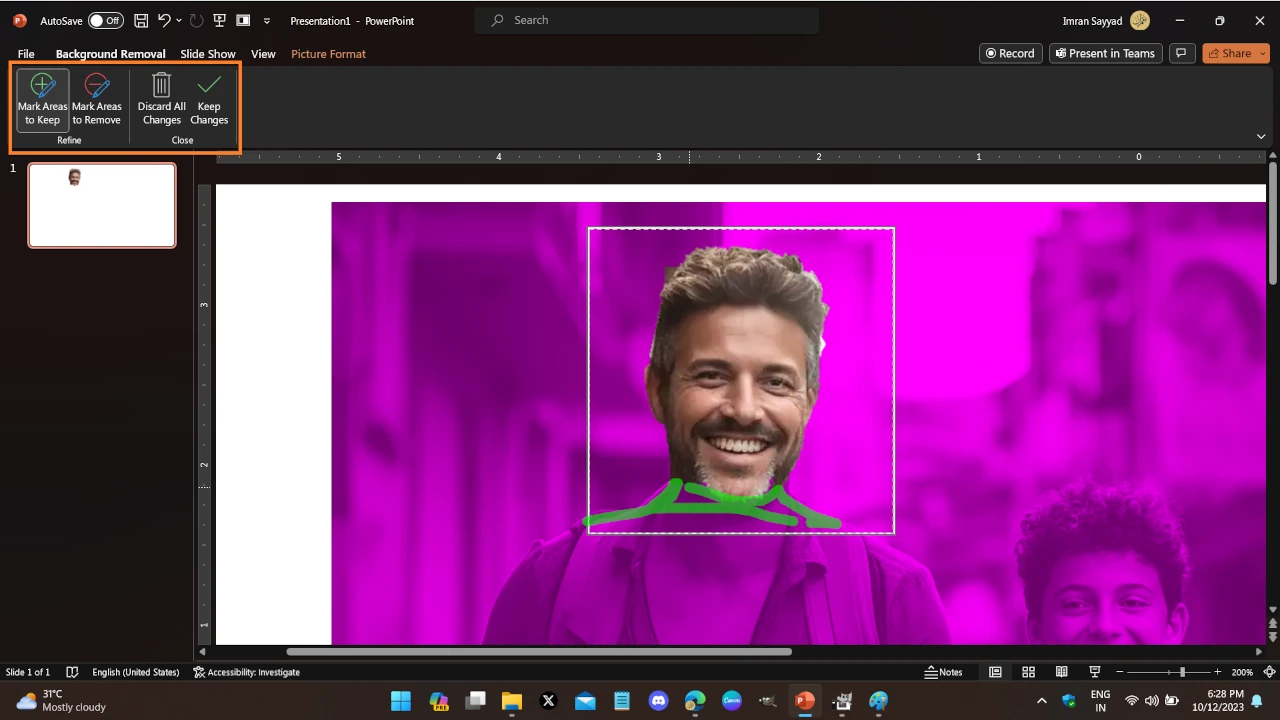Select the Background Removal tab
This screenshot has width=1280, height=720.
pyautogui.click(x=110, y=54)
